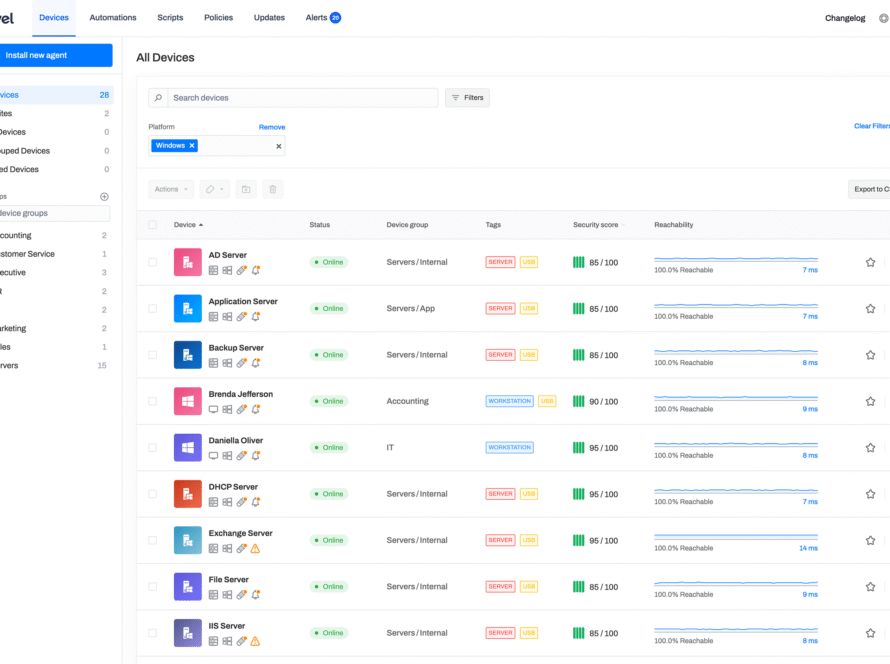
Task: Click the Clear Filters link
Action: [871, 126]
